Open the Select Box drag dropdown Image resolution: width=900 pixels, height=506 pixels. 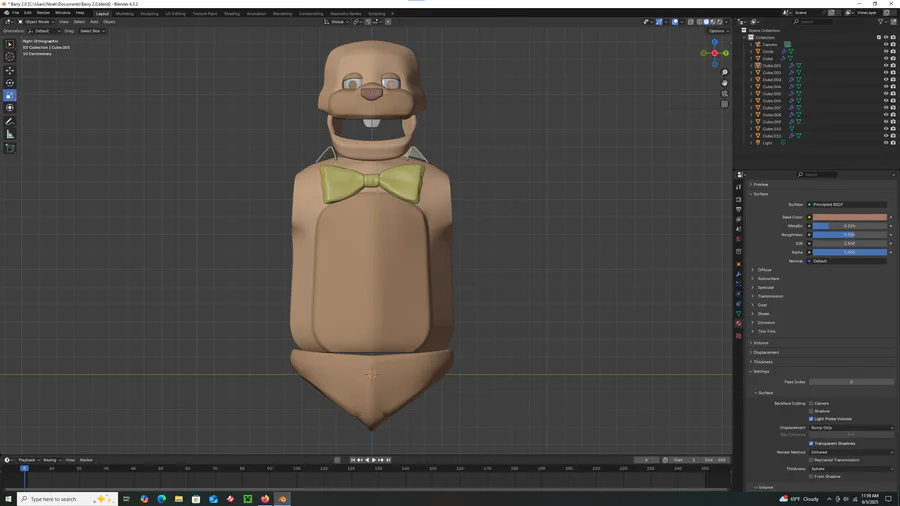(x=92, y=31)
